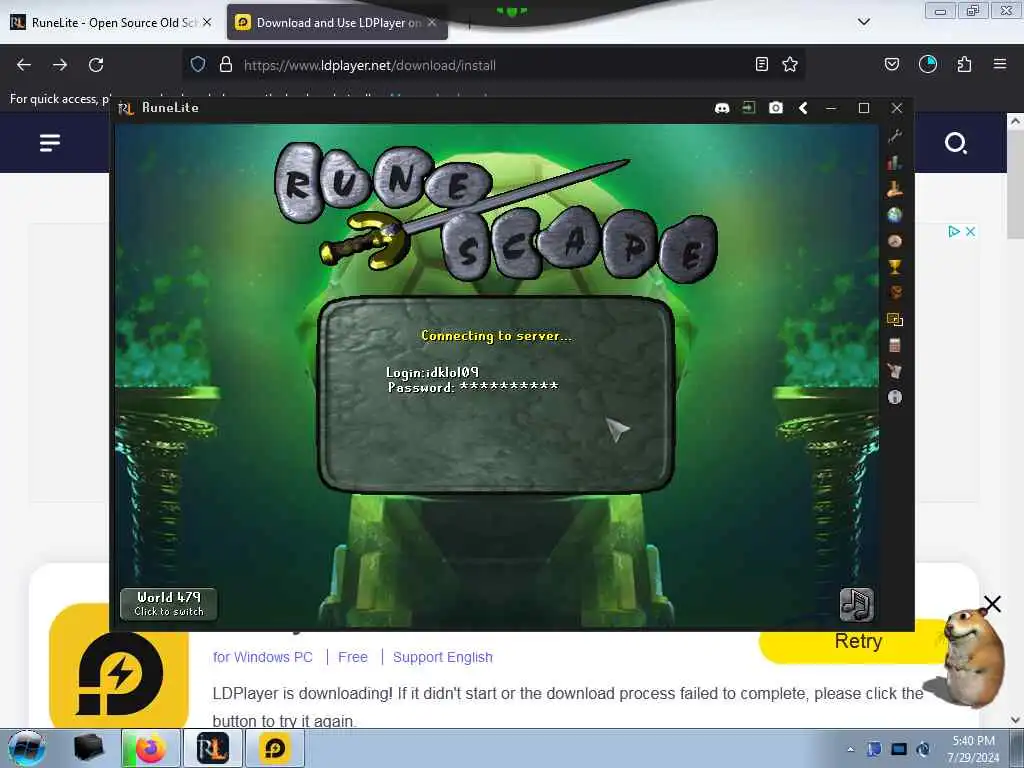The width and height of the screenshot is (1024, 768).
Task: Open the gold trophy Hiscore panel
Action: (x=895, y=266)
